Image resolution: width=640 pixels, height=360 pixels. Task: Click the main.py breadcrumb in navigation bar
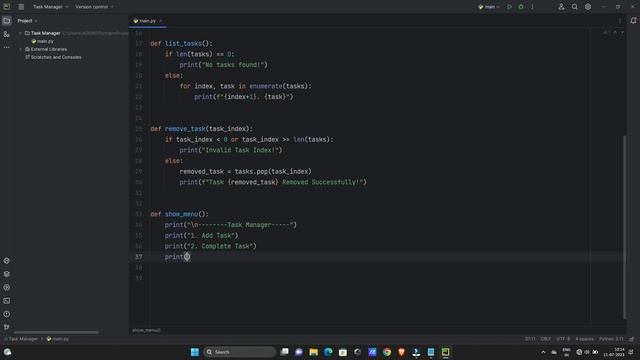57,339
